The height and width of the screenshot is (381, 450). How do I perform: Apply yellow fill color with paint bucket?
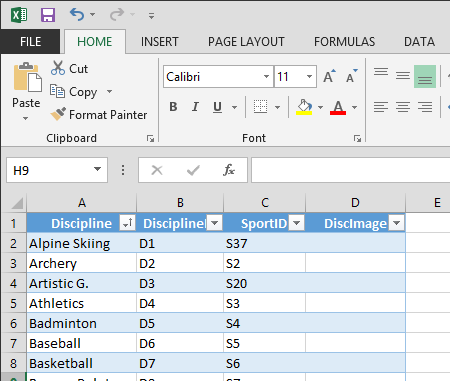[x=304, y=107]
